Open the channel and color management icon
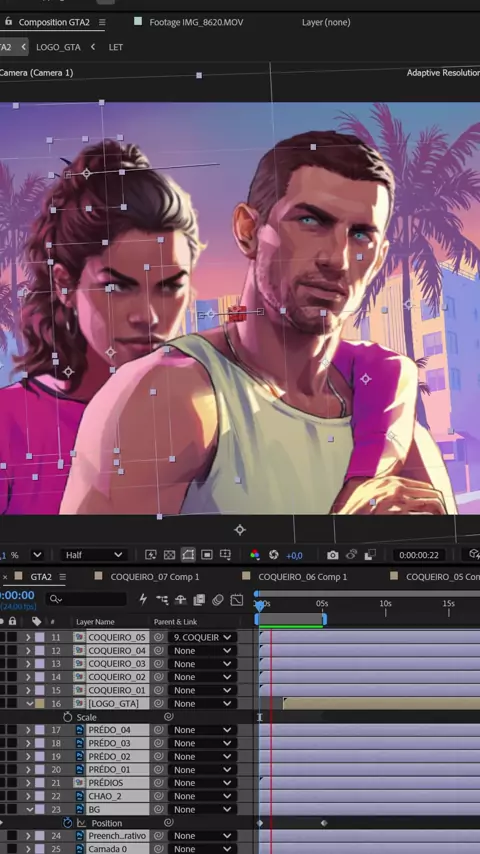This screenshot has width=480, height=854. pyautogui.click(x=254, y=555)
